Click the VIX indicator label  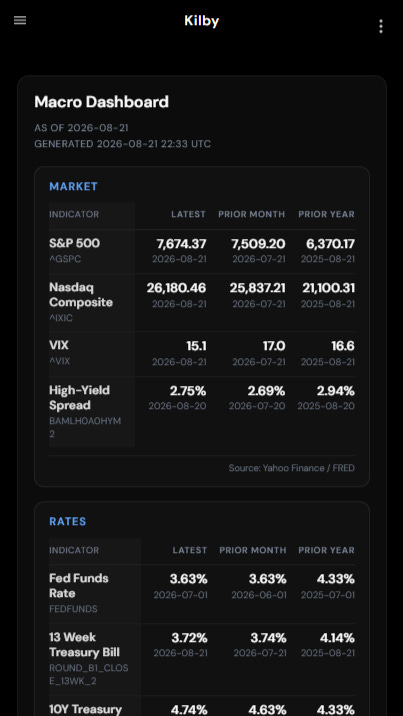tap(59, 345)
